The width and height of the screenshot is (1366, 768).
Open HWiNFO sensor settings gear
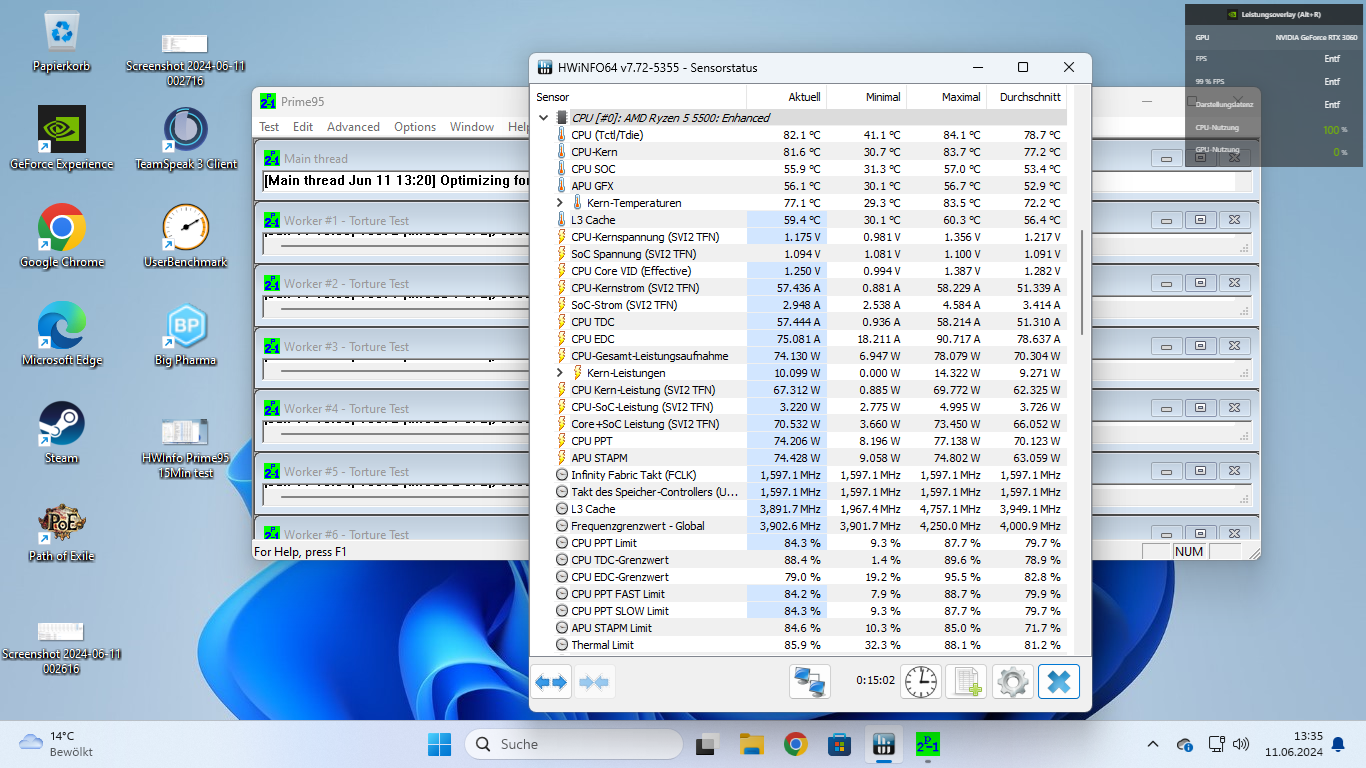[x=1012, y=682]
